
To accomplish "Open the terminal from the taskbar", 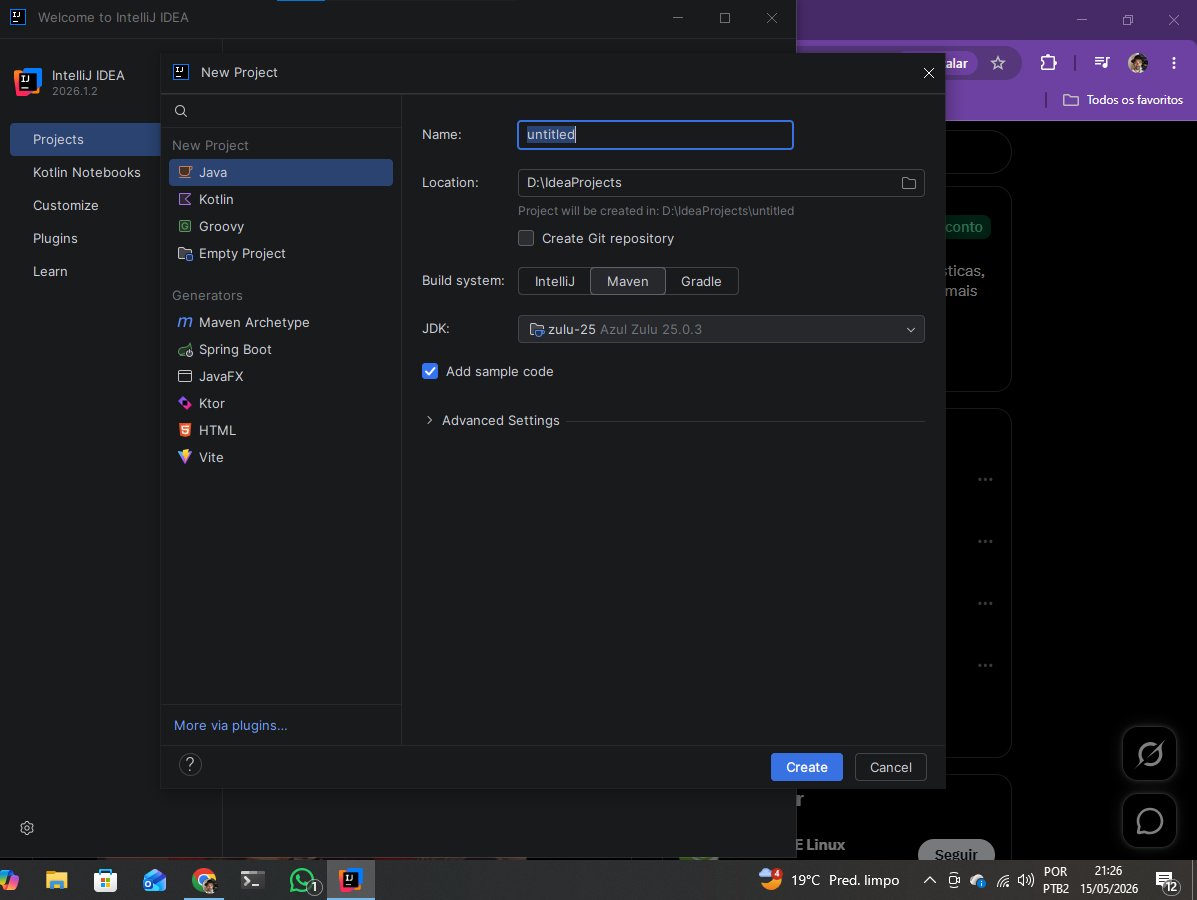I will tap(253, 880).
